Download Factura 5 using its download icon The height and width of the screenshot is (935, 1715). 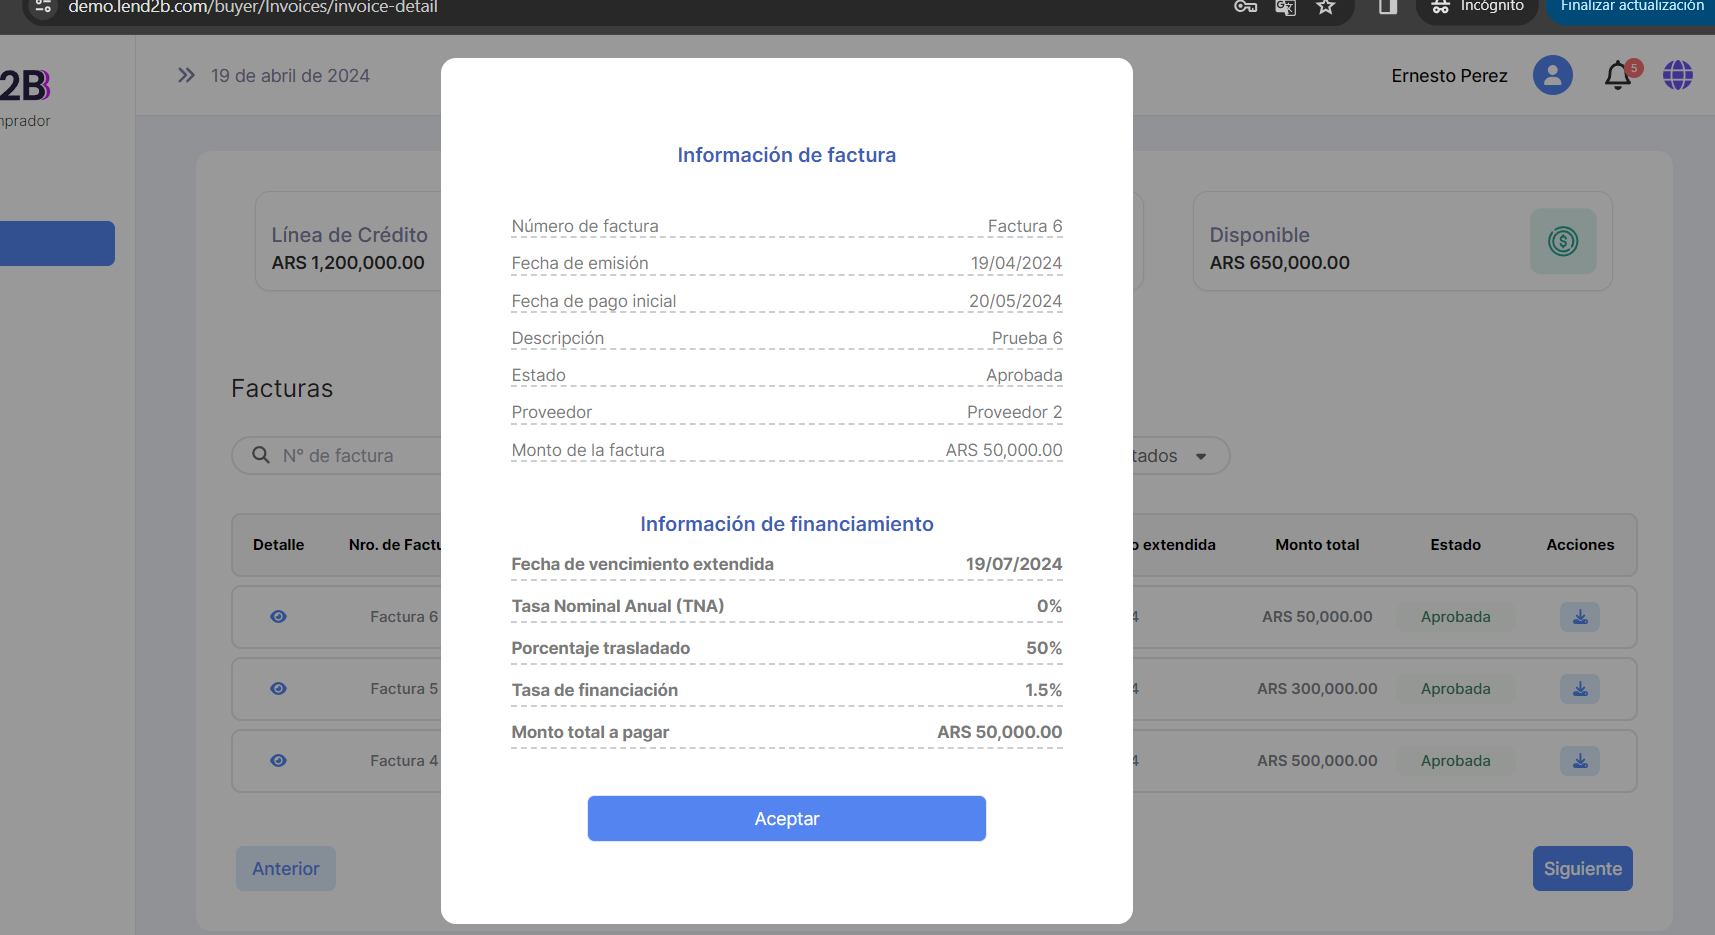click(x=1579, y=689)
